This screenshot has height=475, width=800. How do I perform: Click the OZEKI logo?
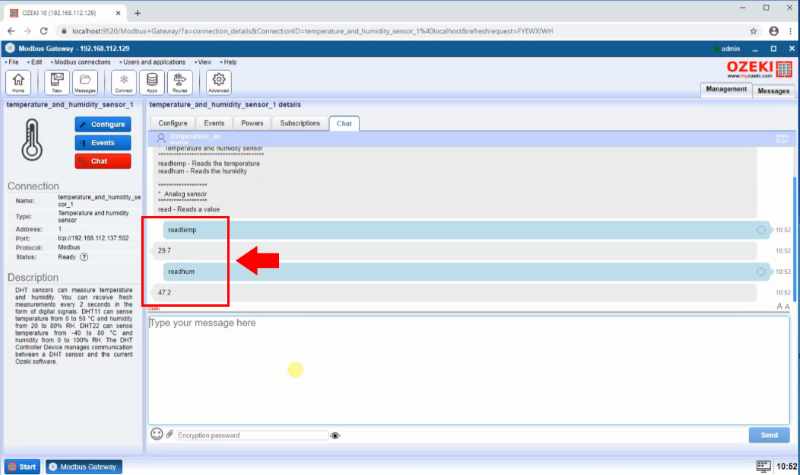(x=759, y=69)
